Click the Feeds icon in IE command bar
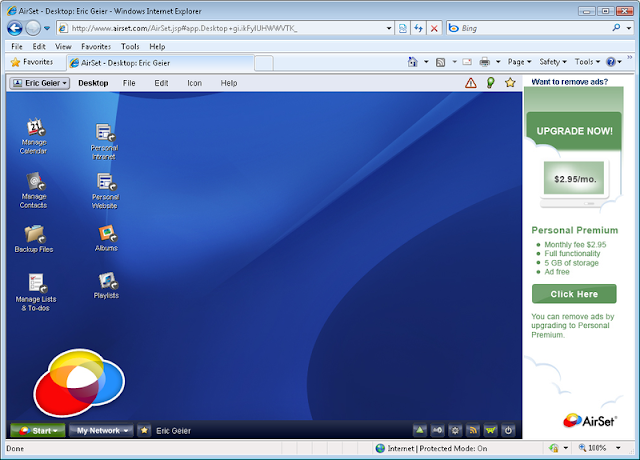Viewport: 640px width, 460px height. point(440,62)
